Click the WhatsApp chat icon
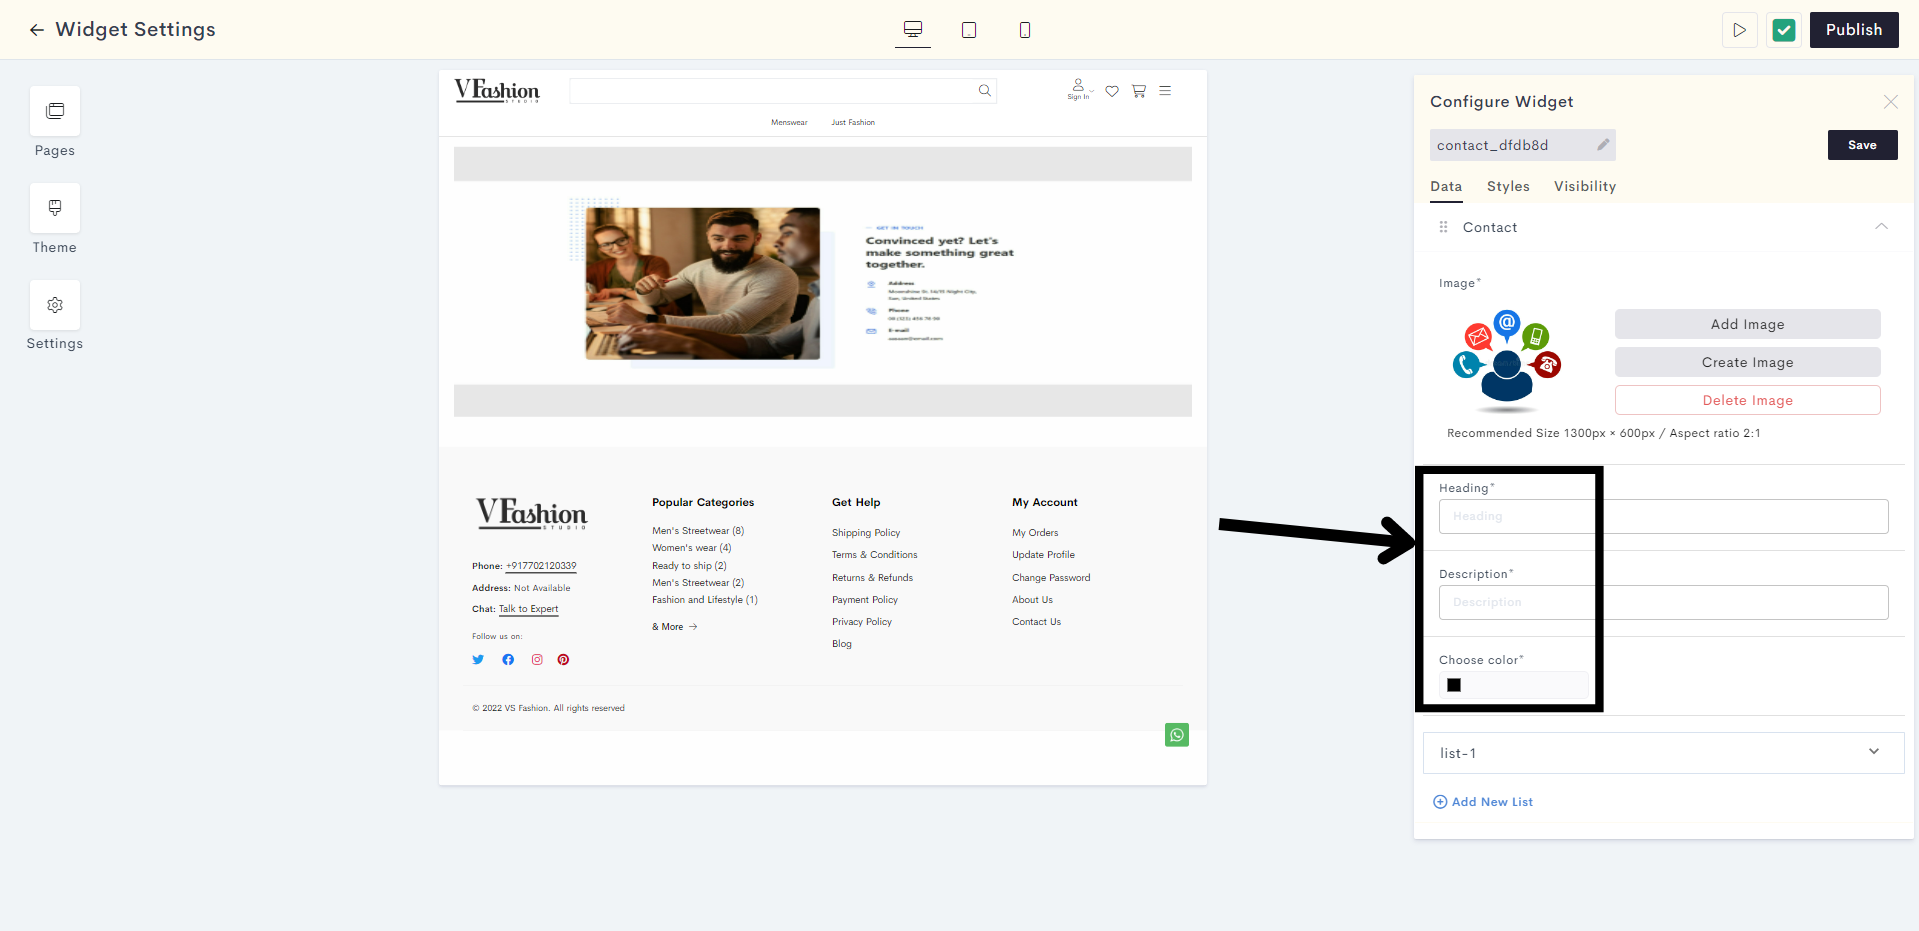1919x931 pixels. tap(1177, 735)
